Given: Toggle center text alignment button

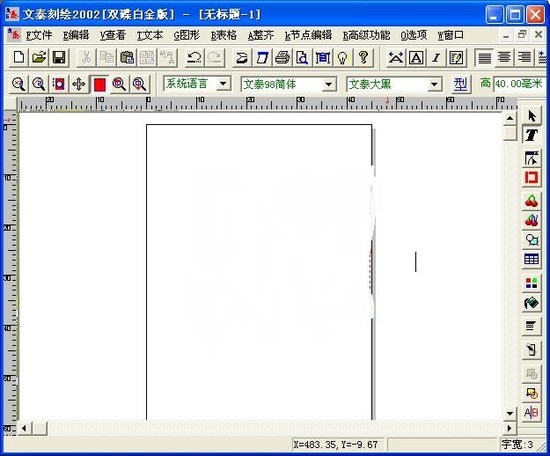Looking at the screenshot, I should [504, 58].
